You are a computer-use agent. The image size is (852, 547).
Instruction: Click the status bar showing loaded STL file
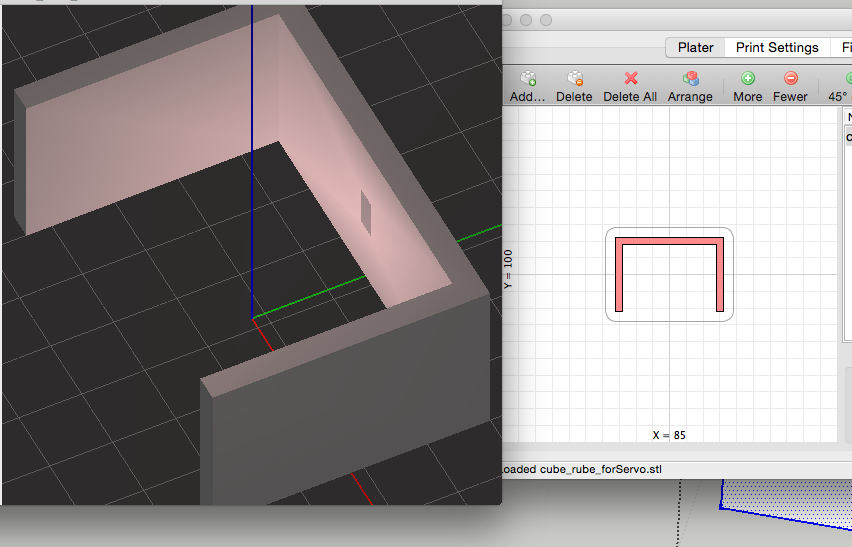(x=582, y=469)
